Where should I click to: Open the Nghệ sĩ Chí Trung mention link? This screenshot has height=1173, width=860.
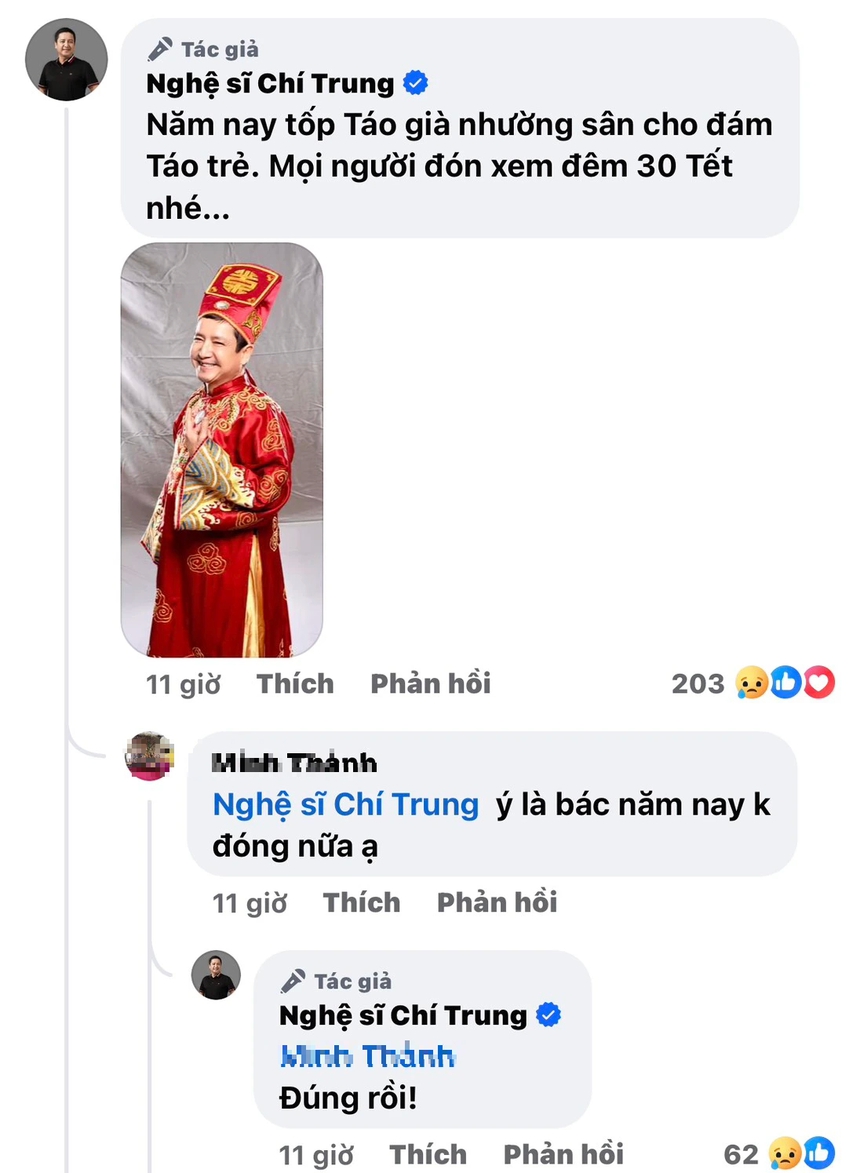point(346,805)
